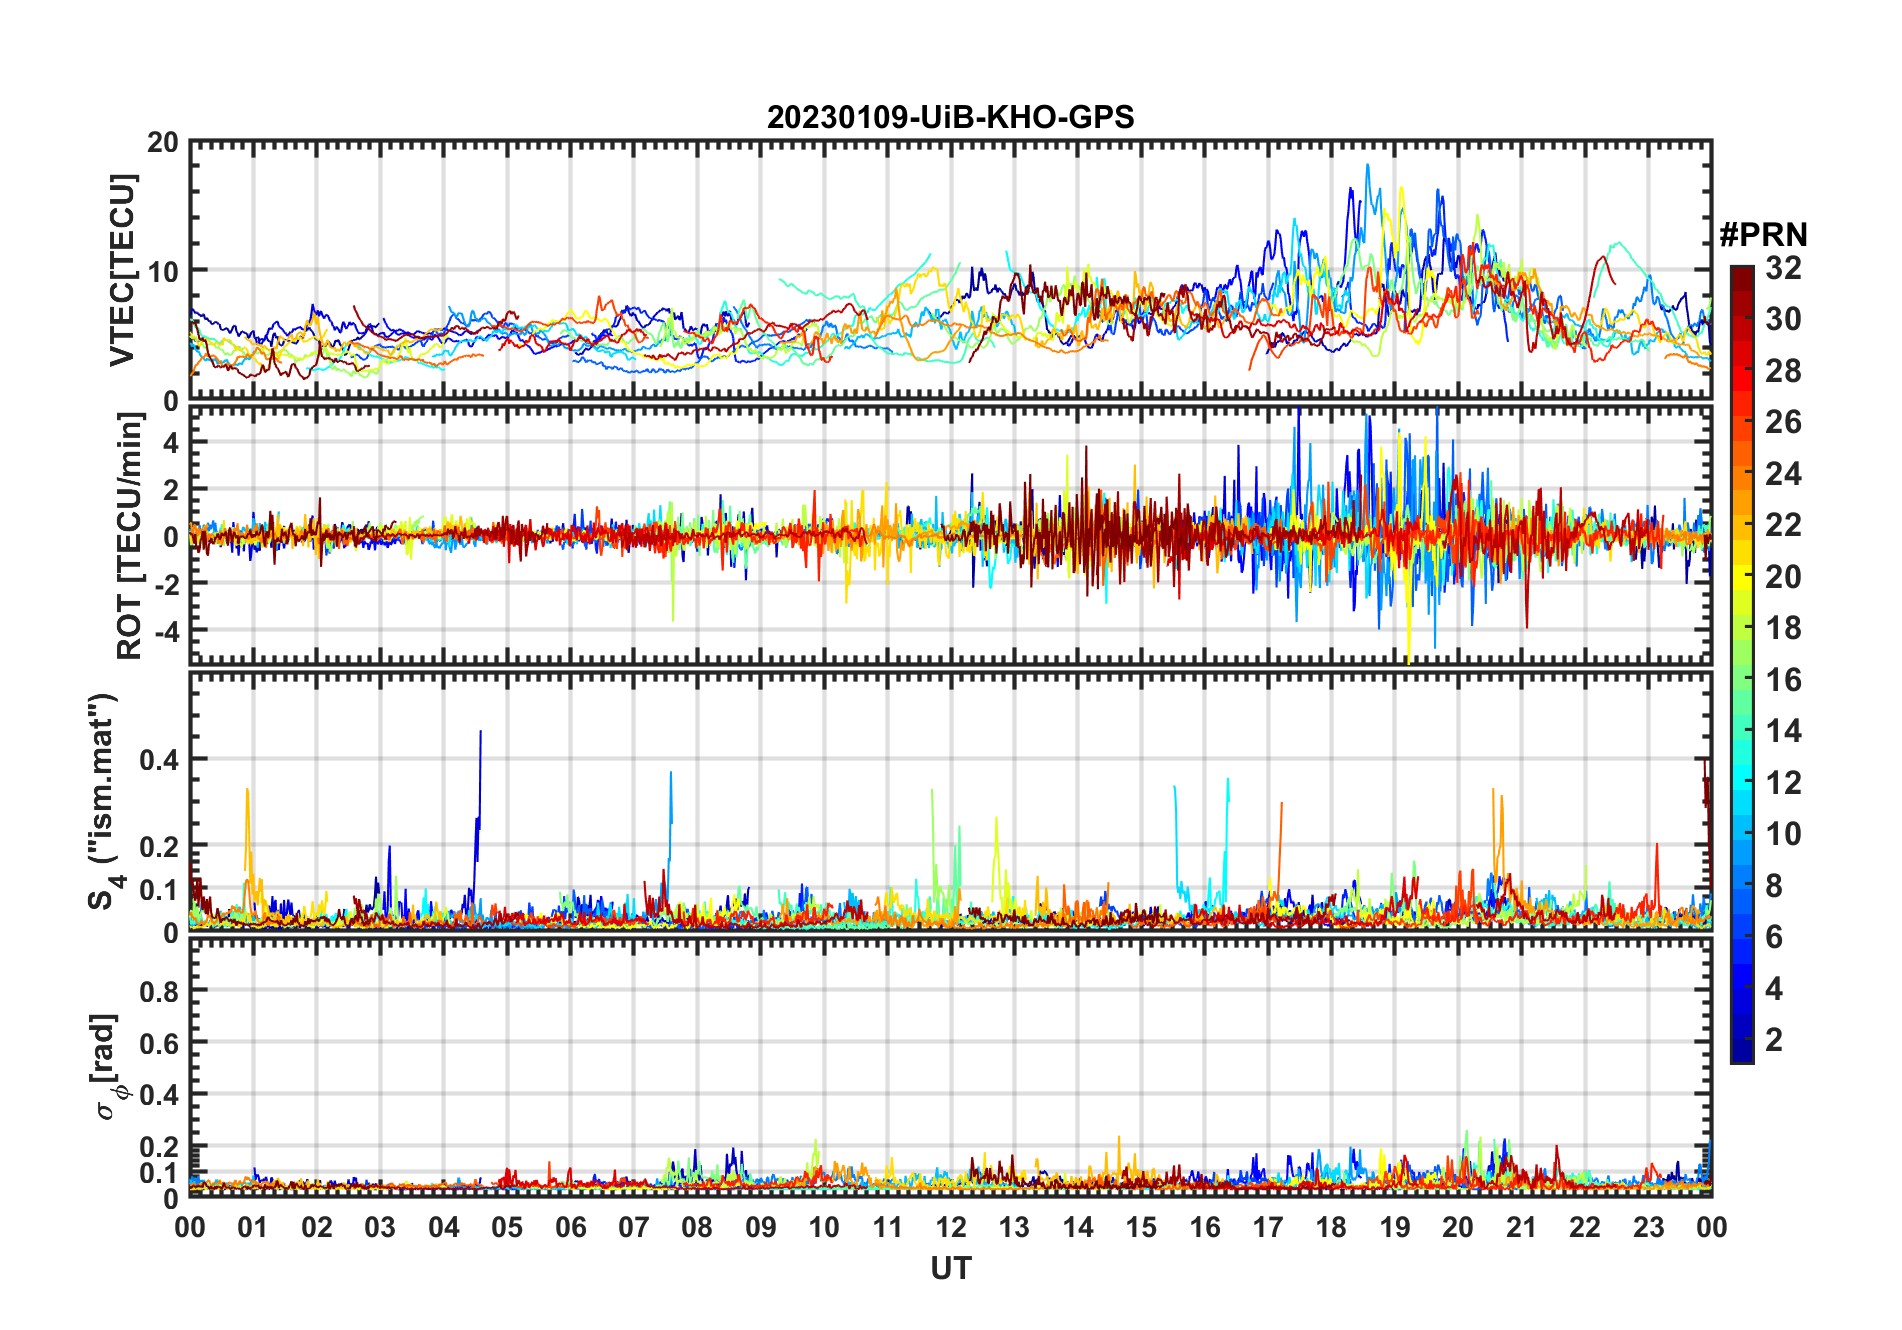Click the plot title 20230109-UiB-KHO-GPS

point(950,117)
